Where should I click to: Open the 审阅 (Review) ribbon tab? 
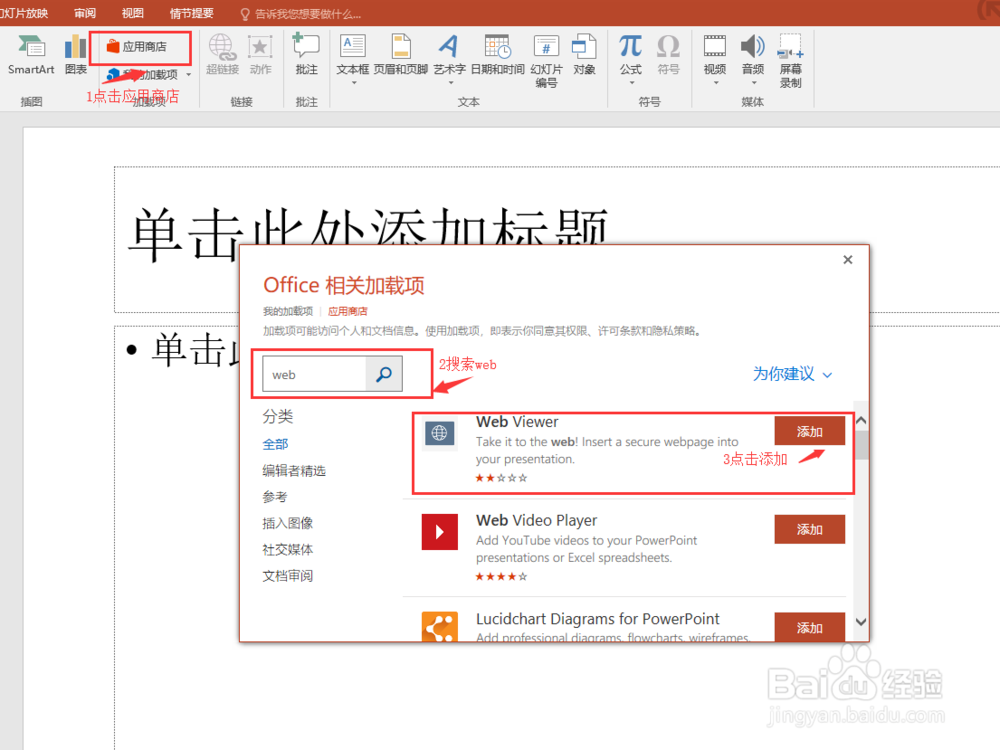coord(85,13)
